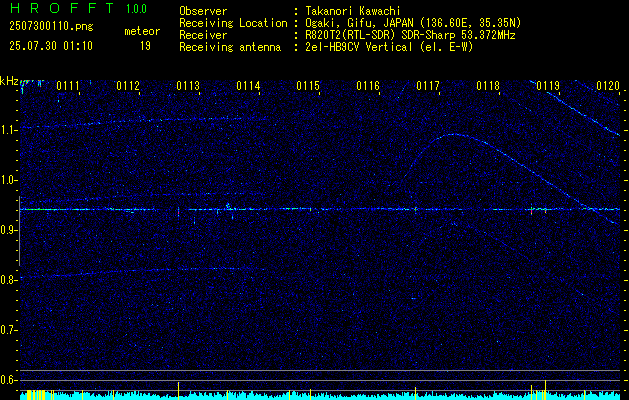The width and height of the screenshot is (629, 400).
Task: Click the 0116 time axis marker
Action: 368,86
